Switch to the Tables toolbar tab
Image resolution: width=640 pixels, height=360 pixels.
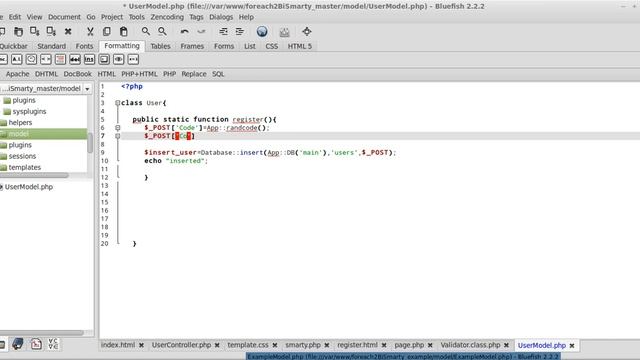point(160,46)
